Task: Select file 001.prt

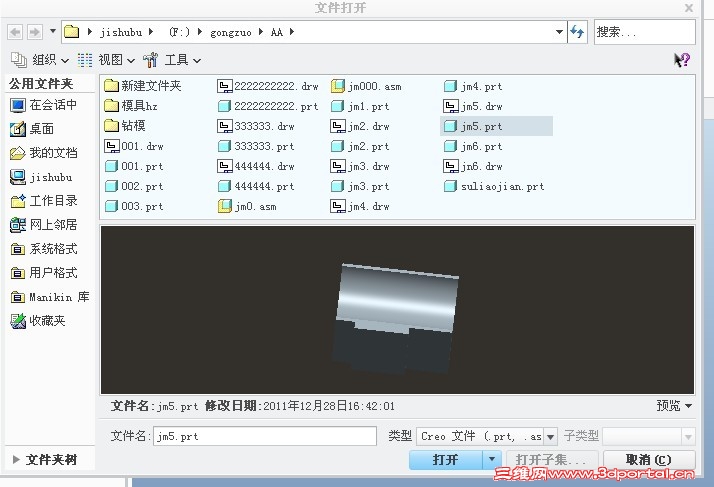Action: [x=134, y=166]
